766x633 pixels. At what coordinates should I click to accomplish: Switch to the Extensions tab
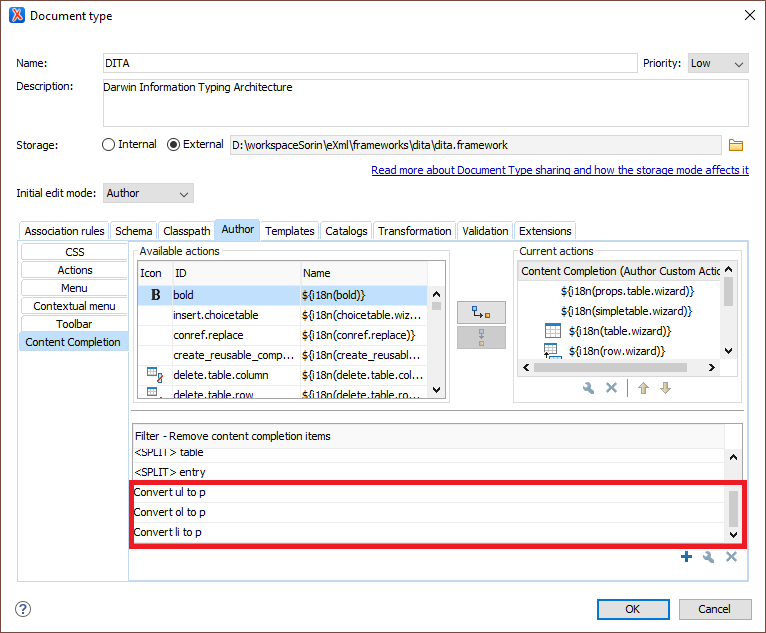(545, 231)
